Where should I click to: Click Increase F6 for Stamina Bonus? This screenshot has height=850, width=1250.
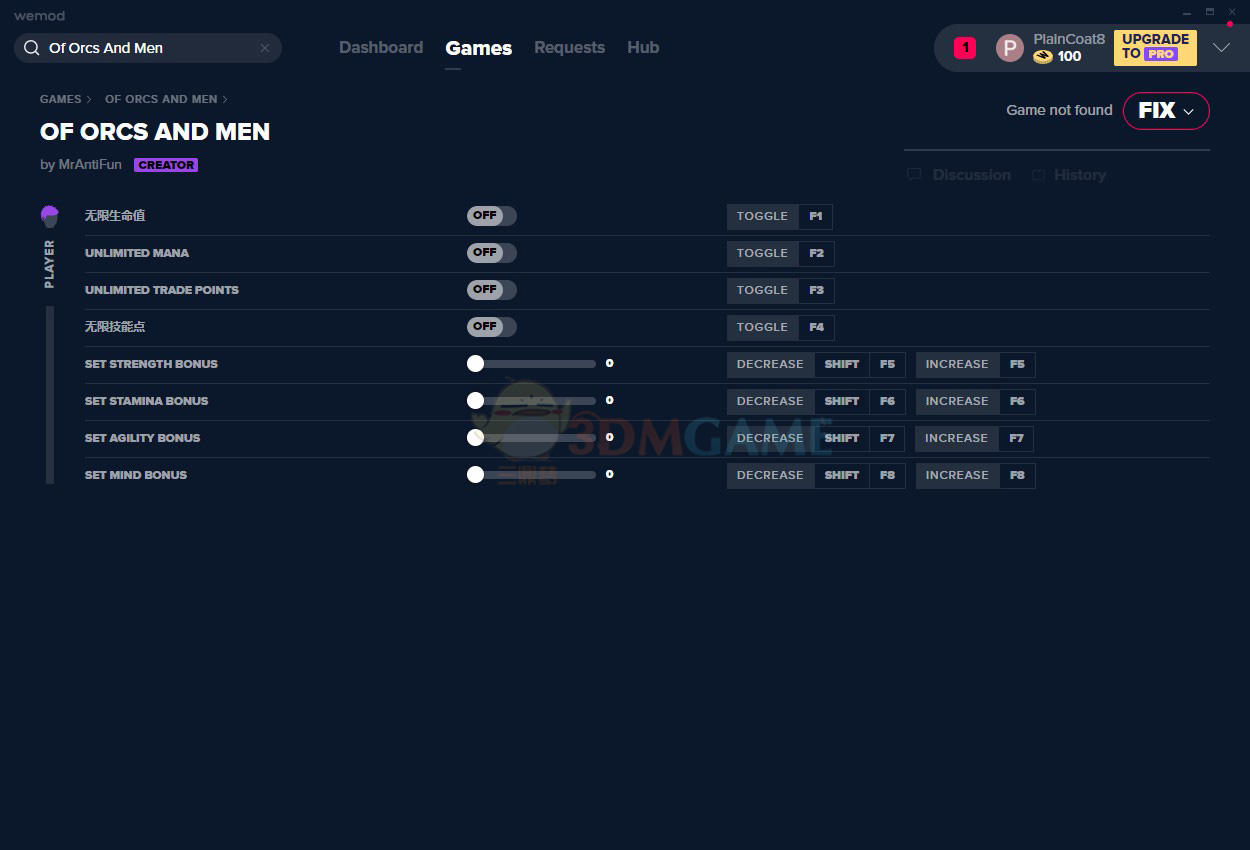pos(976,401)
